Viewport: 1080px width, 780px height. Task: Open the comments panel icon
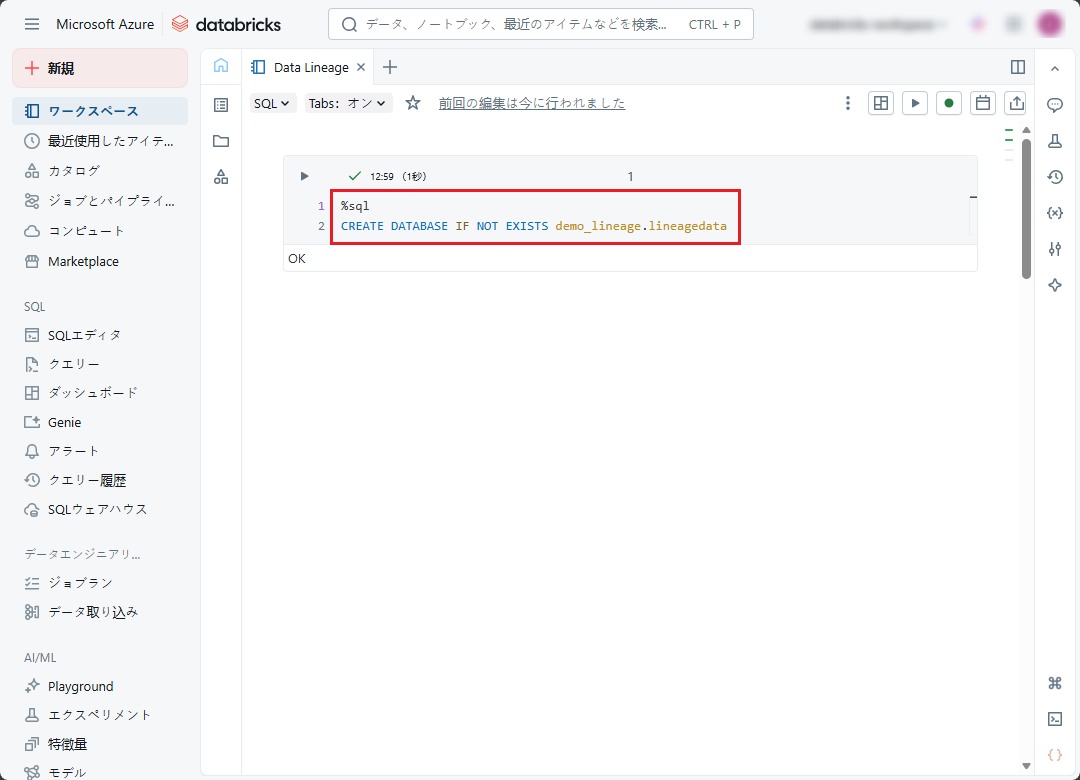tap(1054, 105)
